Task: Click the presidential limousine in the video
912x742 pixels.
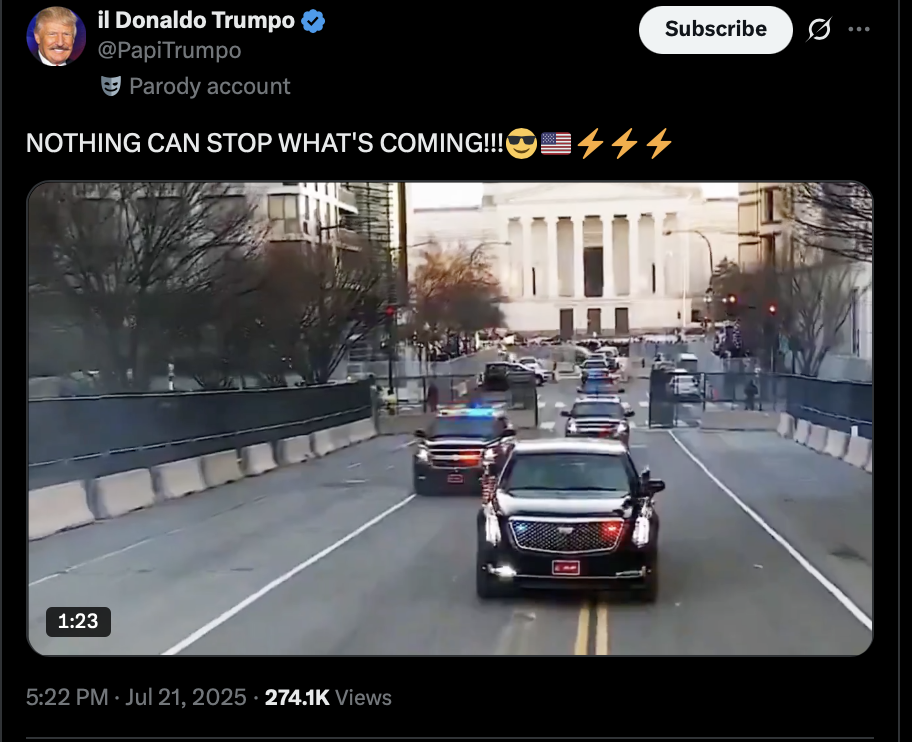Action: point(569,520)
